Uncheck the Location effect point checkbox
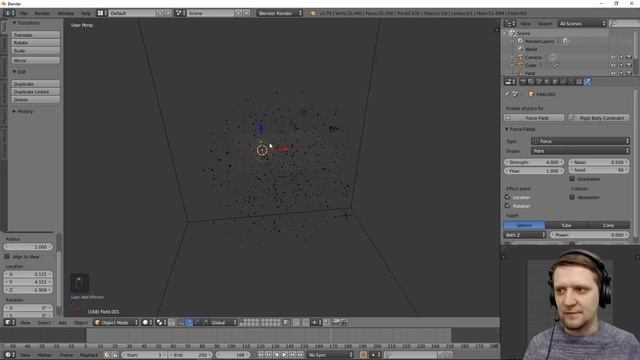 coord(508,197)
